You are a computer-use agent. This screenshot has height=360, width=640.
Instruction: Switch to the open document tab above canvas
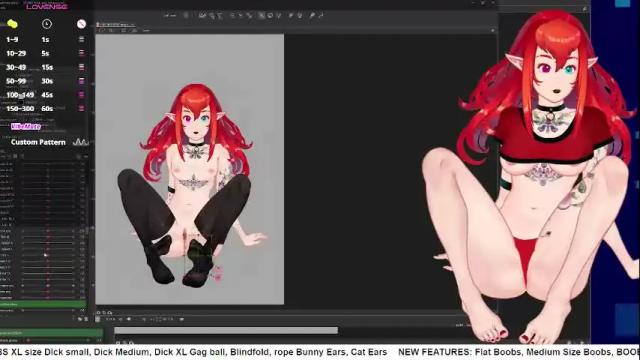pos(116,25)
